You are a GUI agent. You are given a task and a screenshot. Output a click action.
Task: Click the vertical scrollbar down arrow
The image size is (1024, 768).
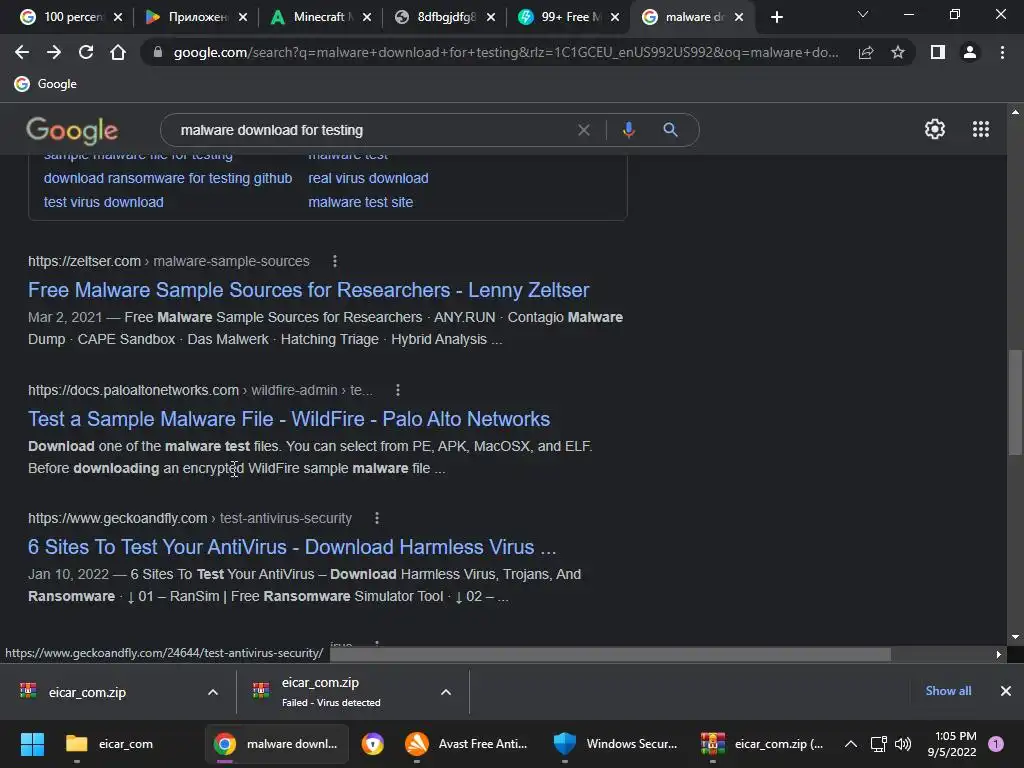(1015, 636)
